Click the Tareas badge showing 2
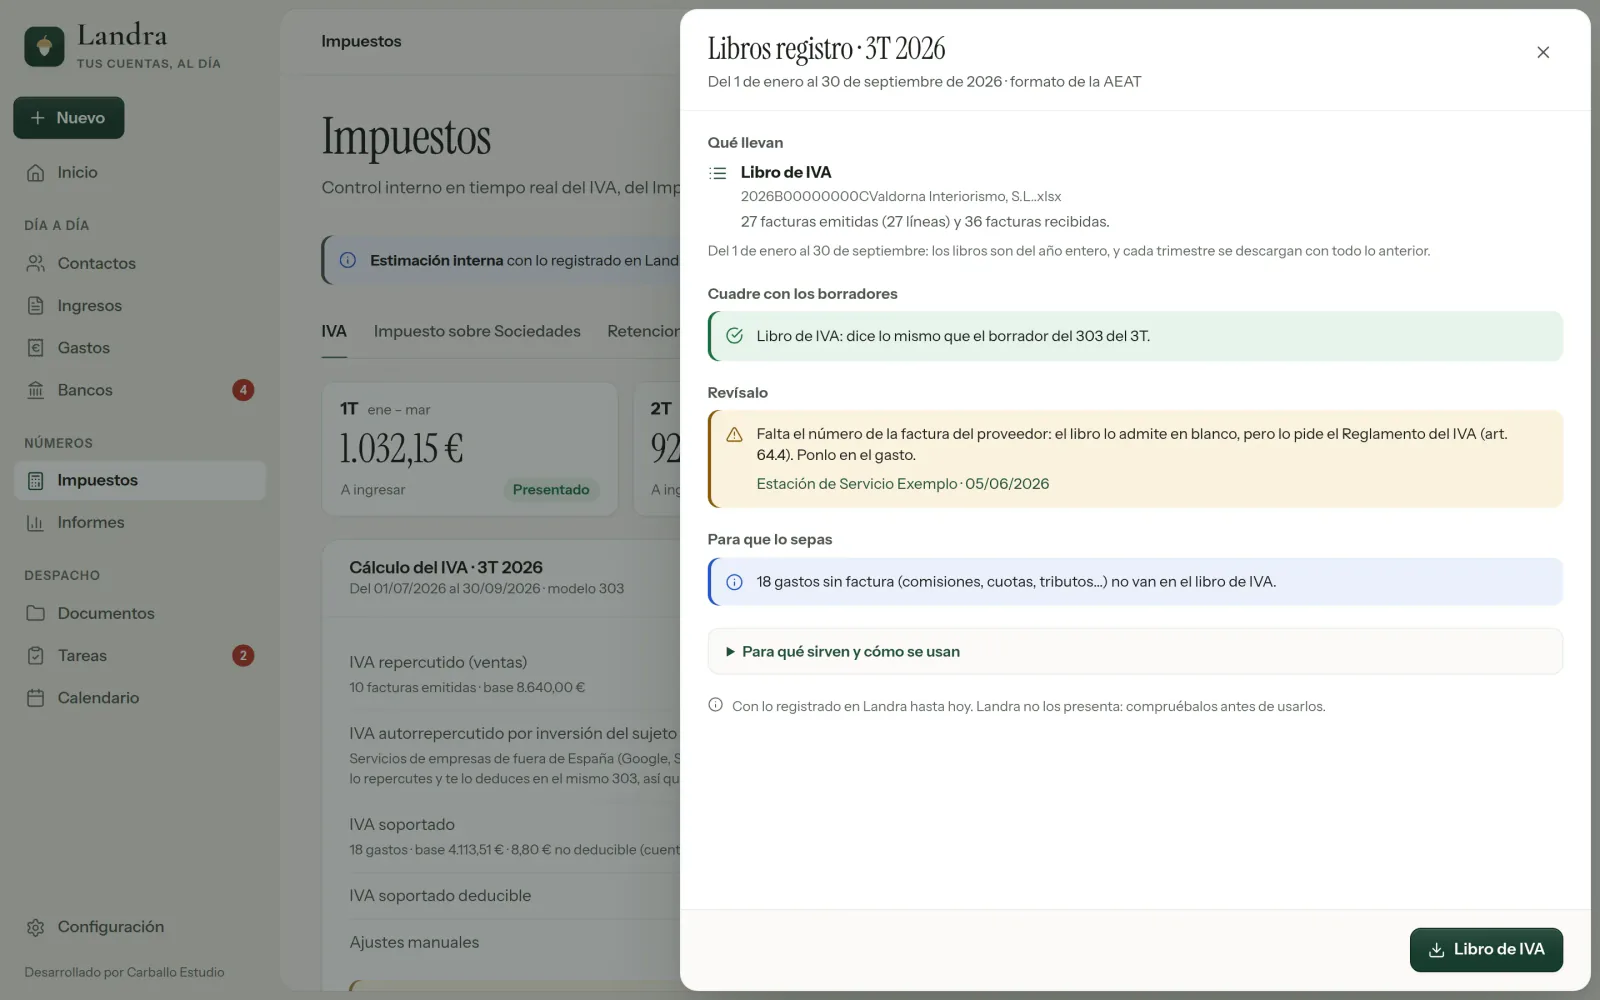The width and height of the screenshot is (1600, 1000). (x=243, y=656)
